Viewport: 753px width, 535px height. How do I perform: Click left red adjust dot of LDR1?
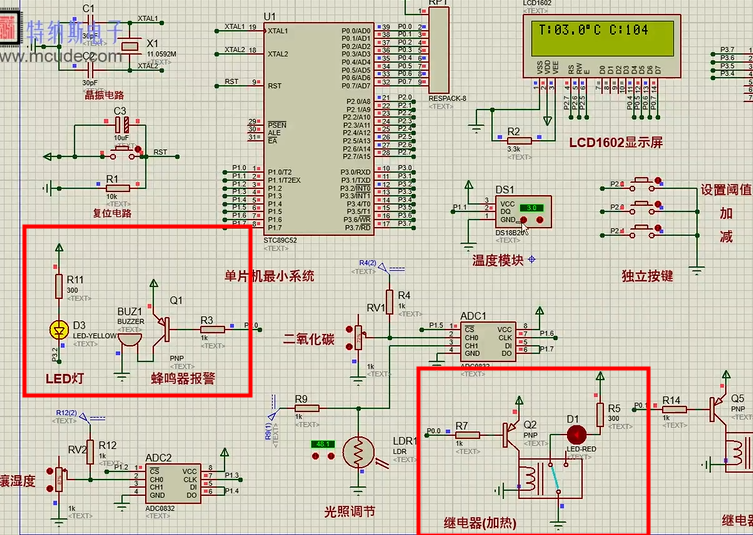316,455
